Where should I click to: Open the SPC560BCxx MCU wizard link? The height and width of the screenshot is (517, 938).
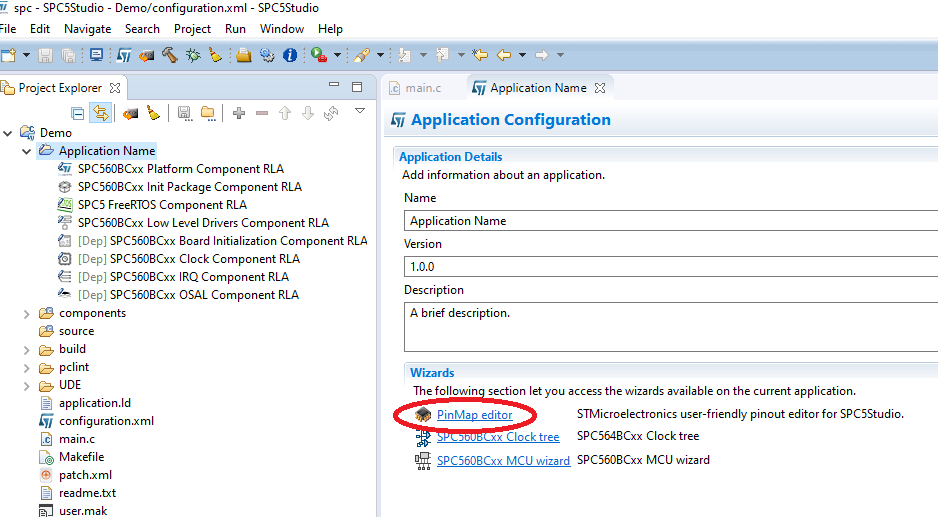pyautogui.click(x=503, y=461)
